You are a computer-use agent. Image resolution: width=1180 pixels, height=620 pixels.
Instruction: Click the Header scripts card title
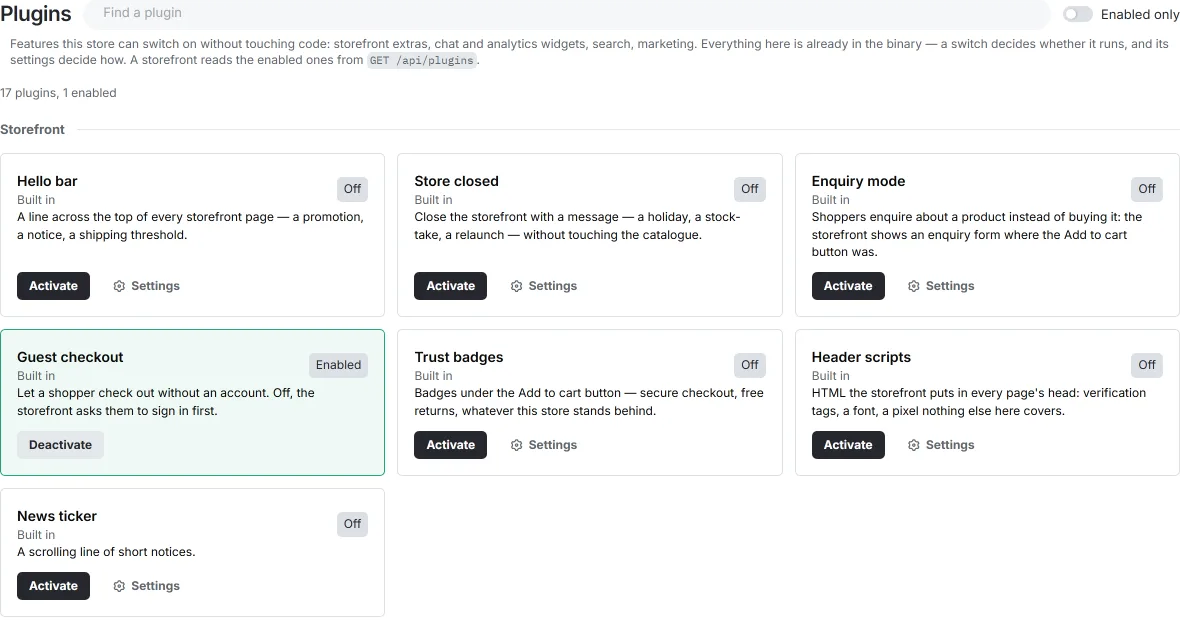pos(862,357)
